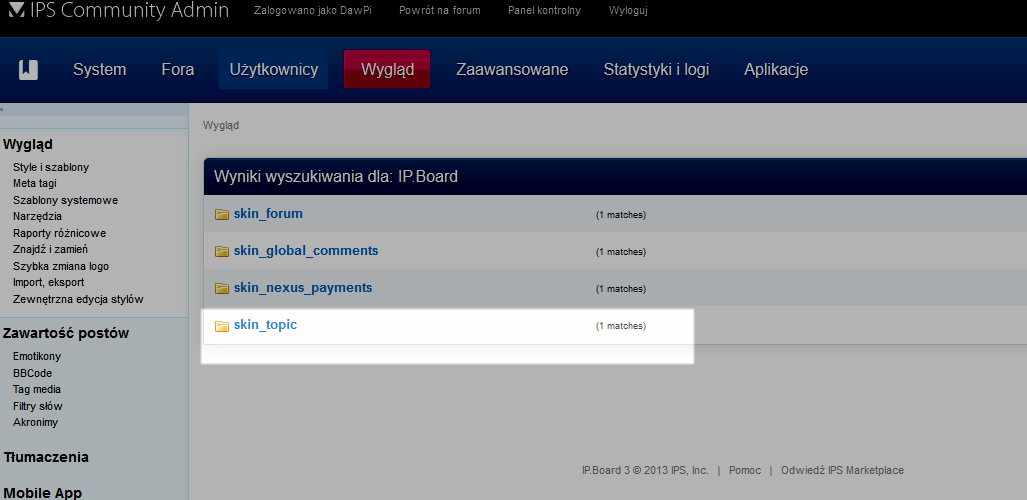Screen dimensions: 1027x500
Task: Click the folder icon beside skin_global_comments
Action: 222,251
